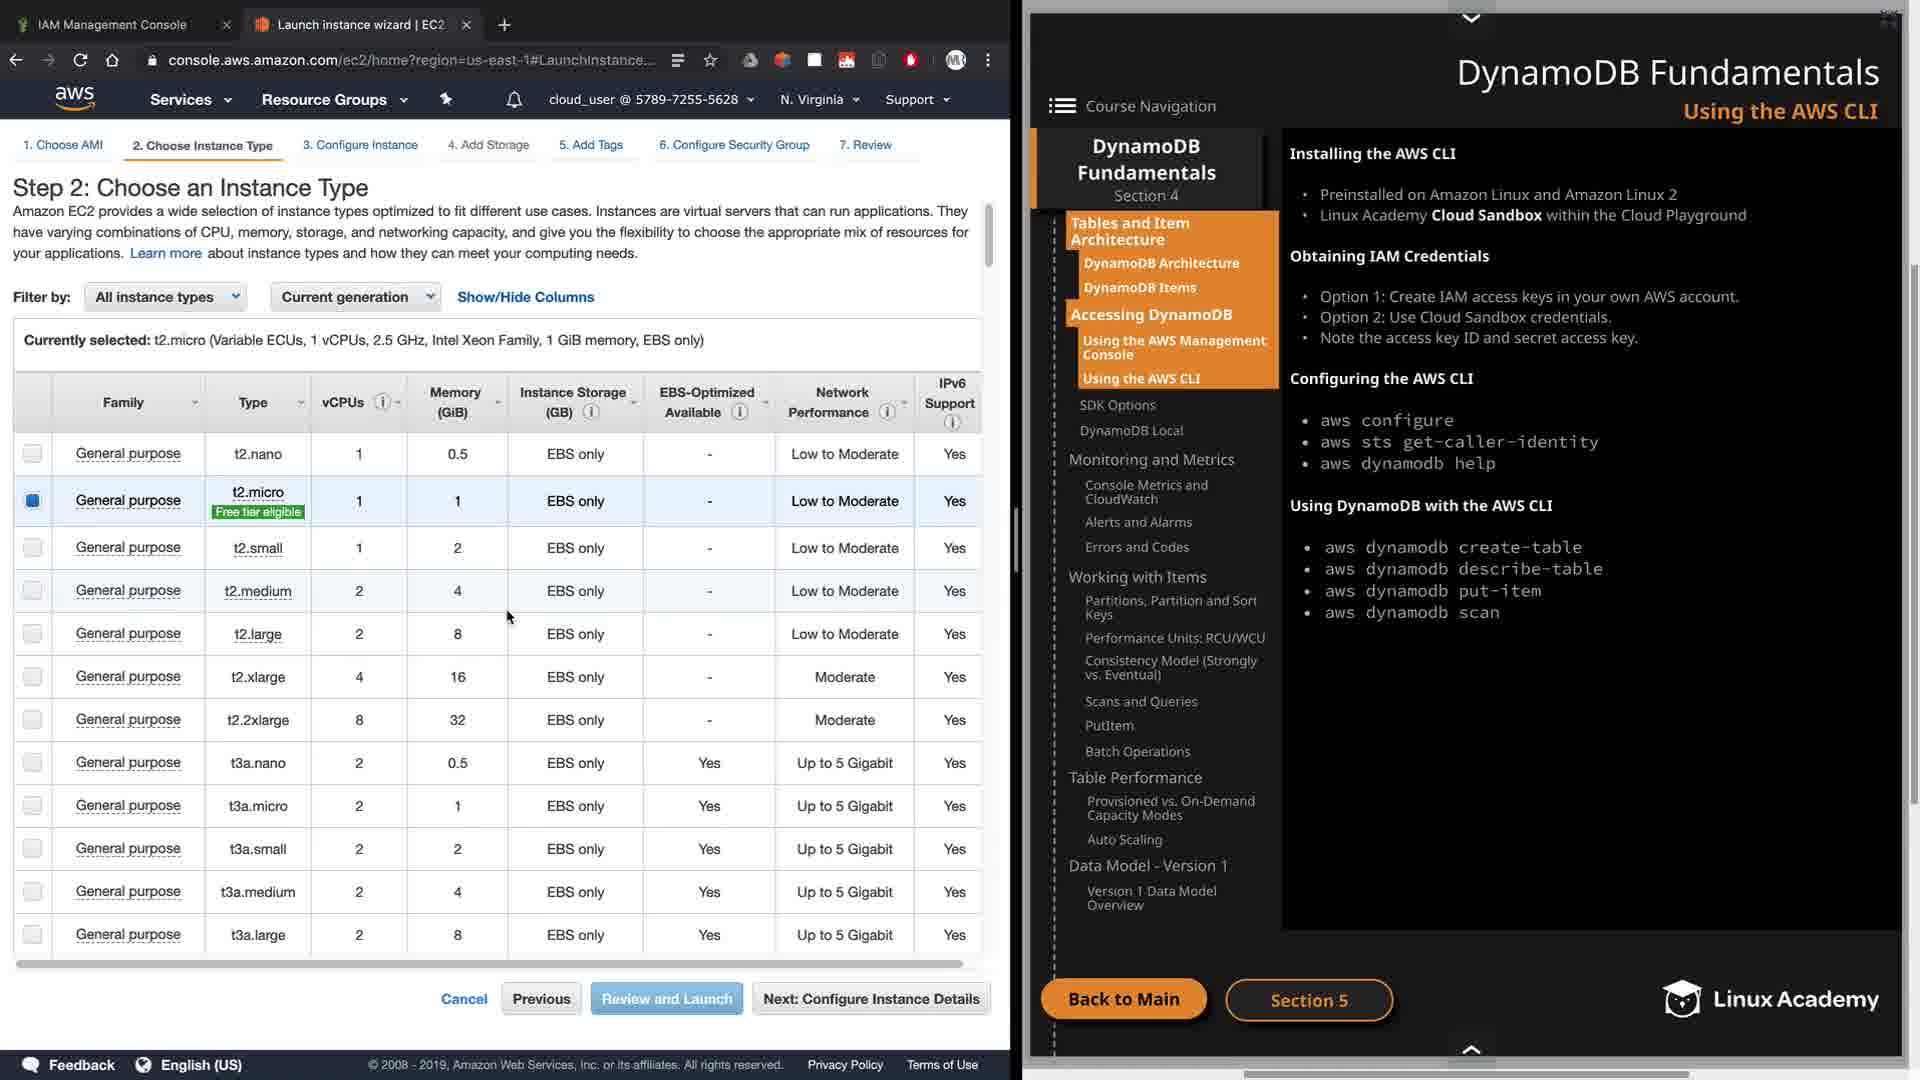
Task: Open the Current generation dropdown
Action: tap(355, 297)
